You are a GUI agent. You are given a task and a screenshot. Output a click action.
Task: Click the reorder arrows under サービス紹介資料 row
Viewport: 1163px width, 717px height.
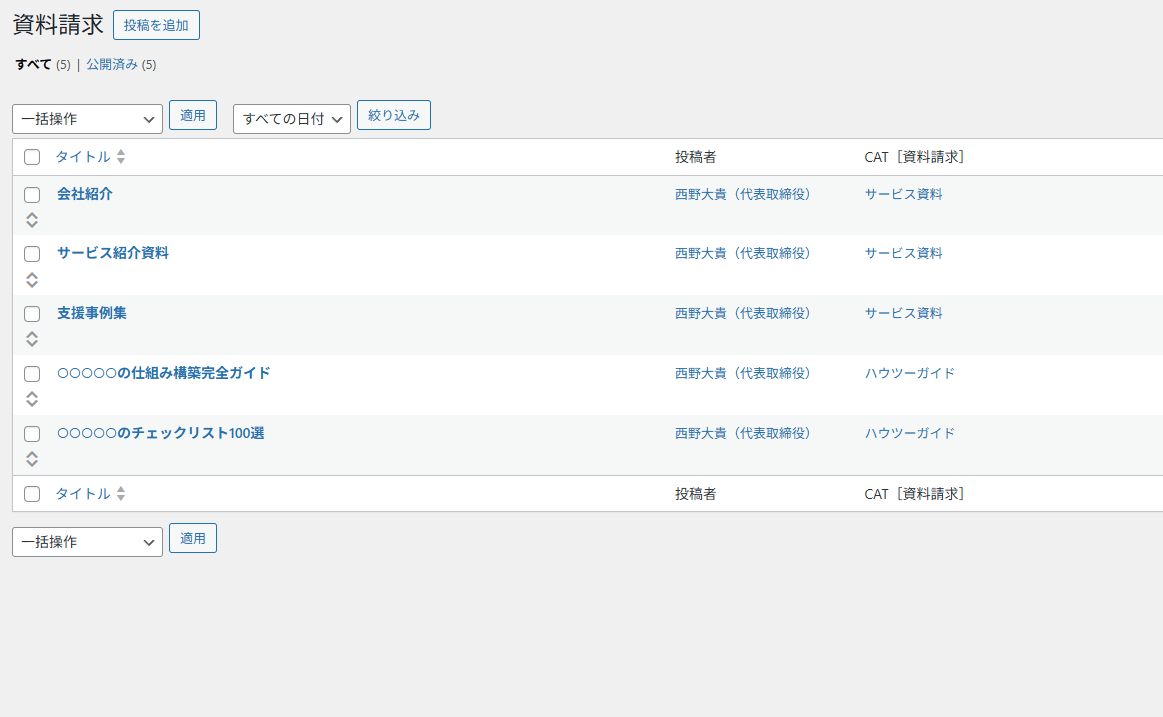[32, 280]
